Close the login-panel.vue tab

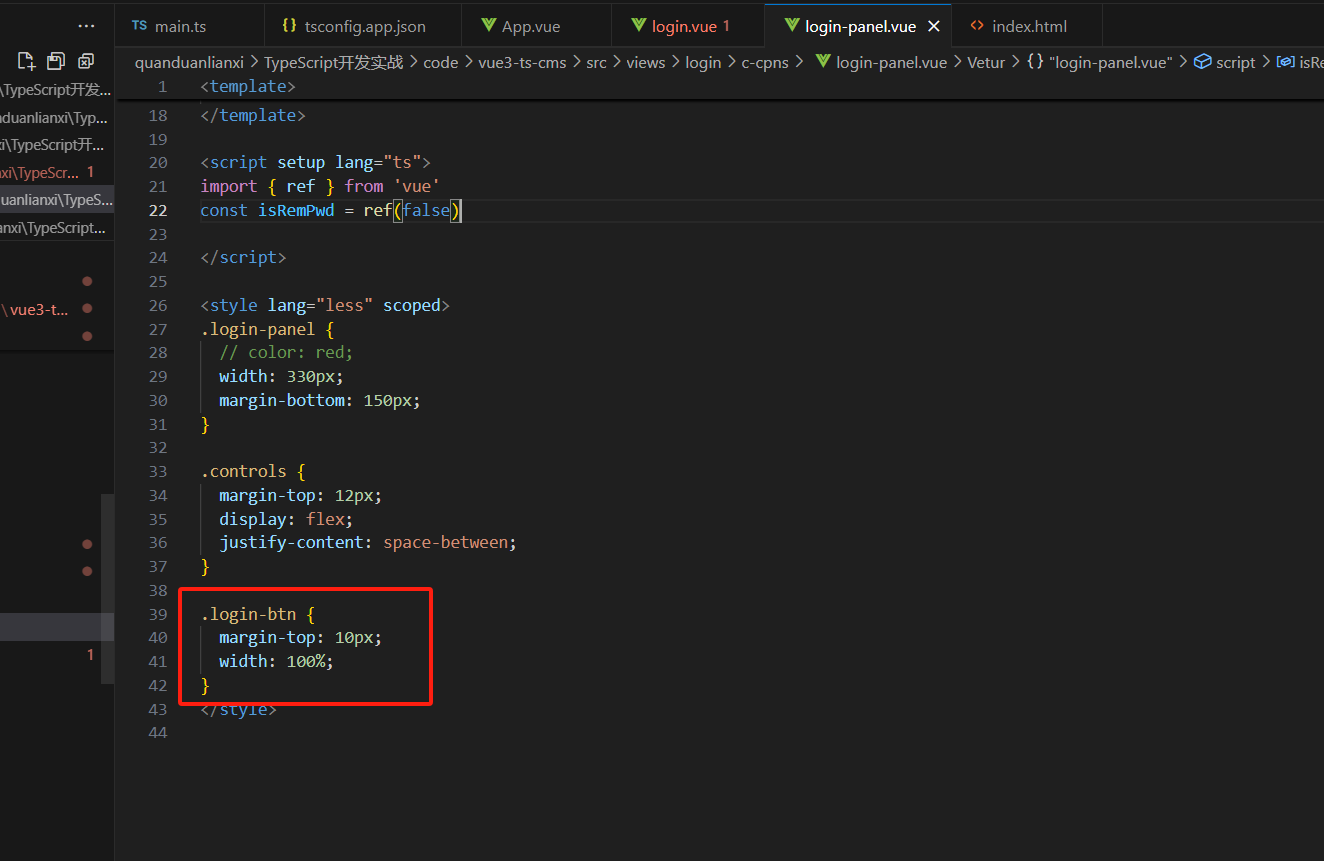[934, 26]
